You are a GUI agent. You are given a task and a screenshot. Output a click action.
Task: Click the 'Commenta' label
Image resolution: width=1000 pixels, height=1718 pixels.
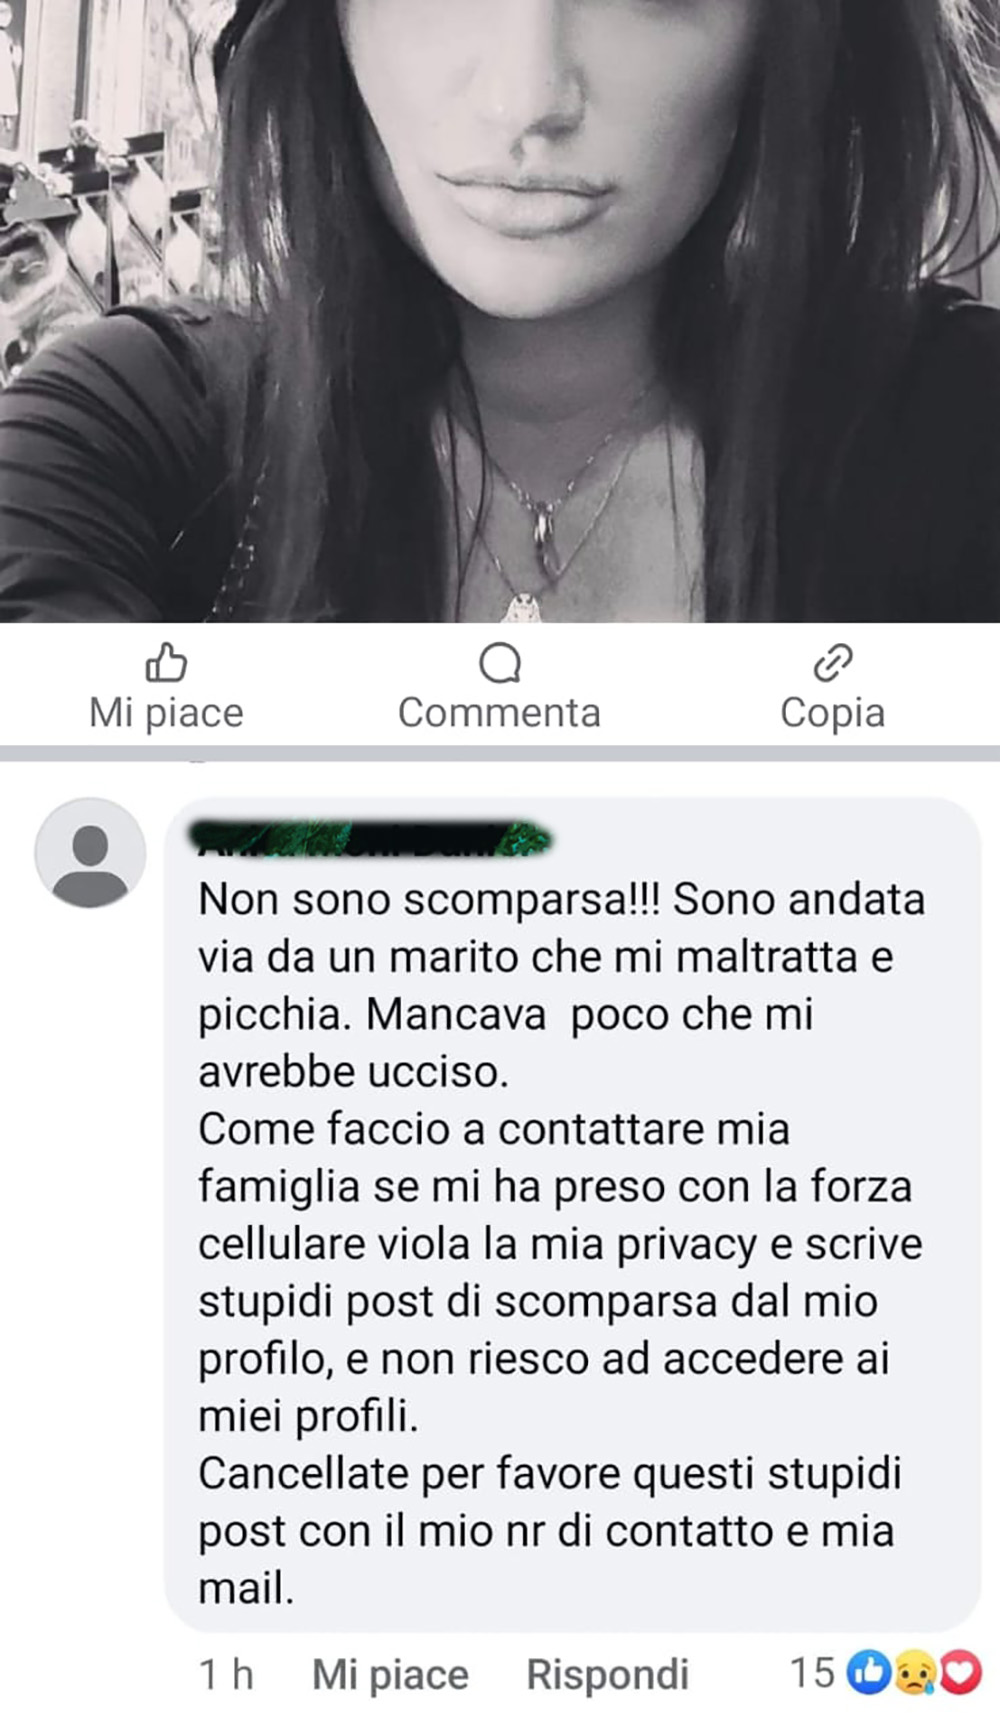tap(499, 713)
